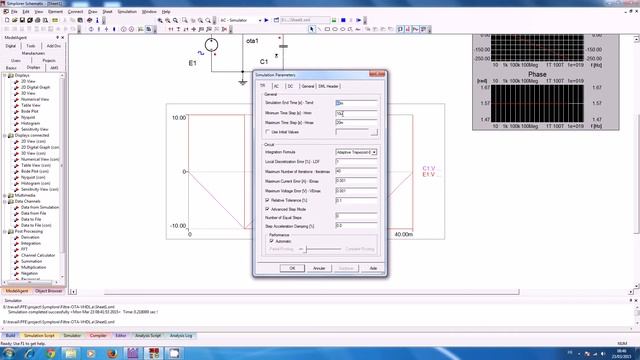Open the Sheet menu
This screenshot has width=640, height=360.
(107, 11)
